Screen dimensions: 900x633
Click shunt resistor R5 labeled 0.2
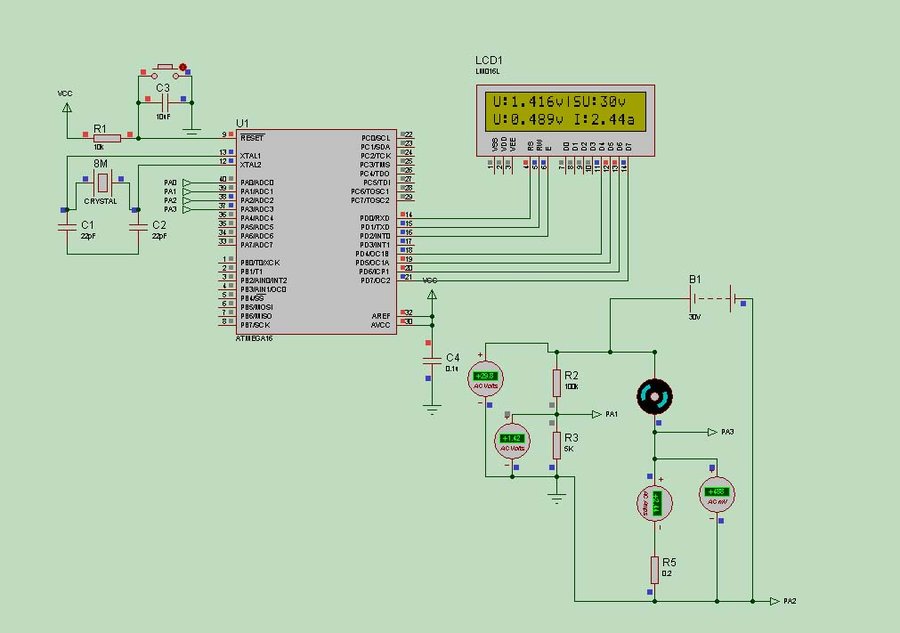[655, 569]
